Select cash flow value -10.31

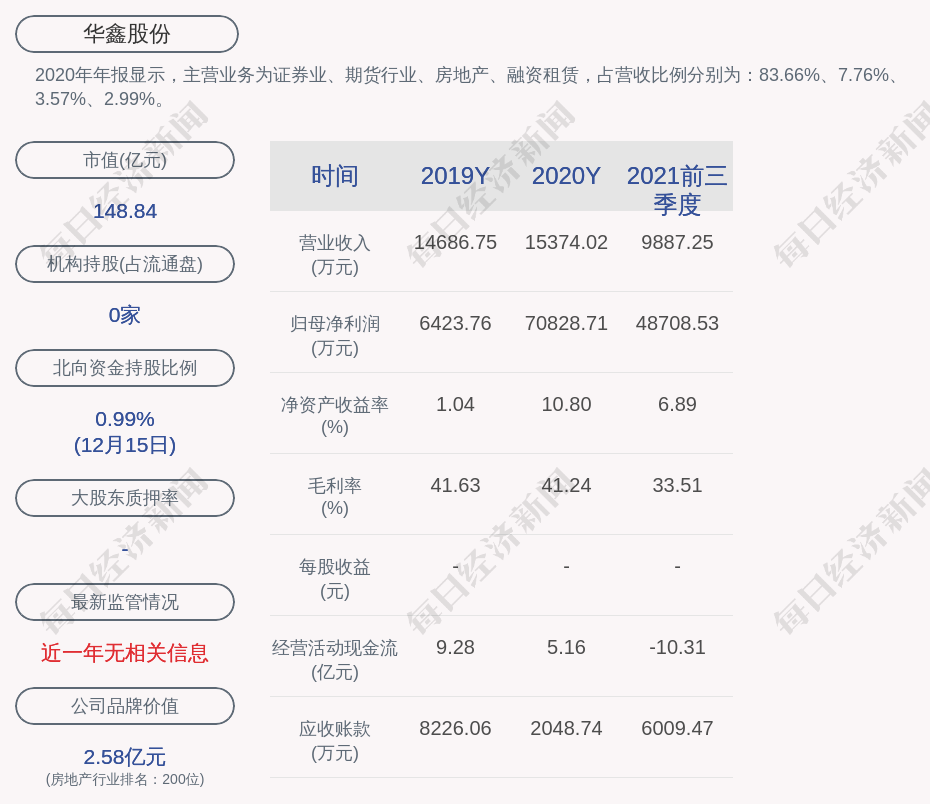[677, 647]
